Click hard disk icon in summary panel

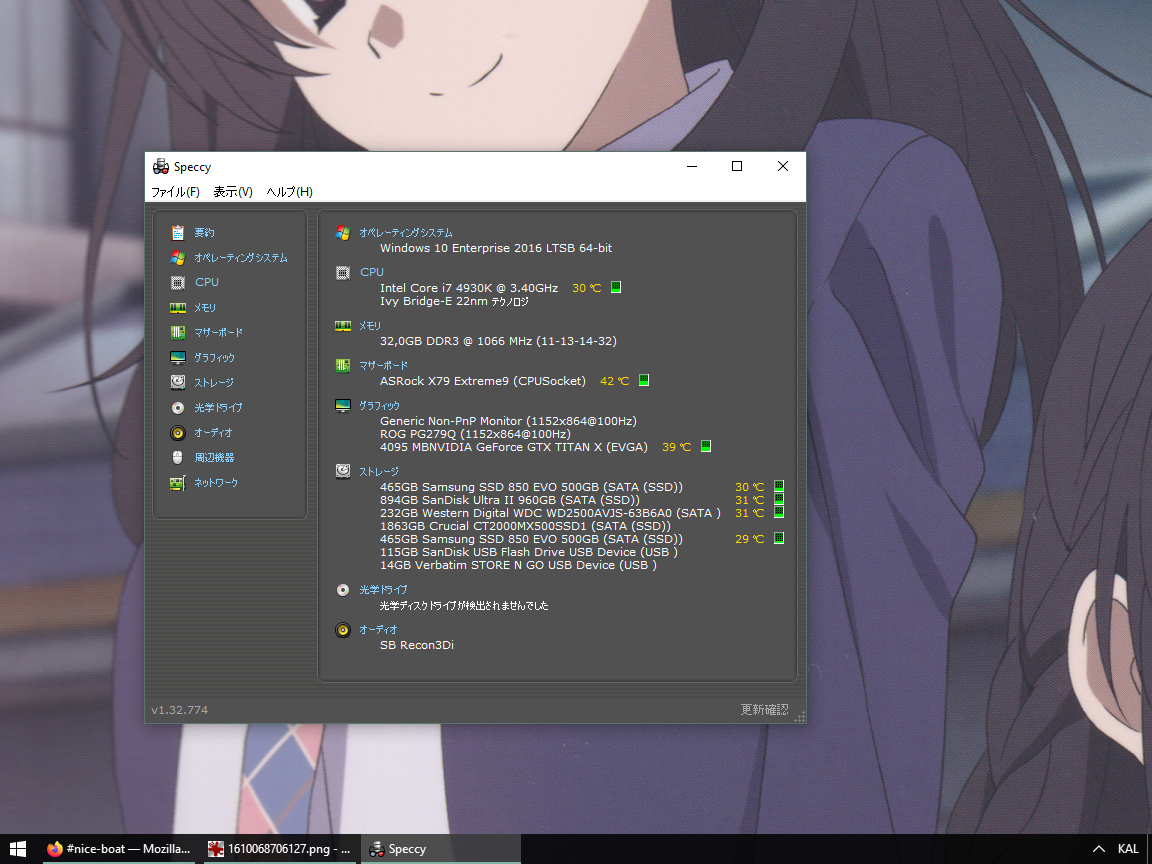click(343, 471)
